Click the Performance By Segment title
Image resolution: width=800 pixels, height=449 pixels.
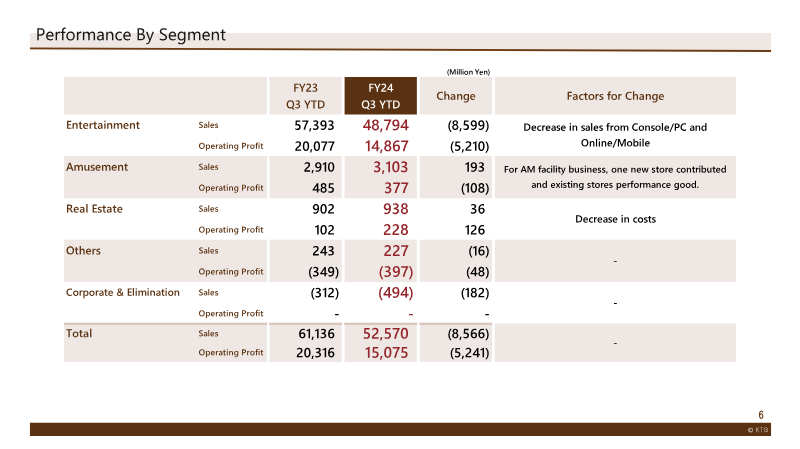[x=131, y=35]
